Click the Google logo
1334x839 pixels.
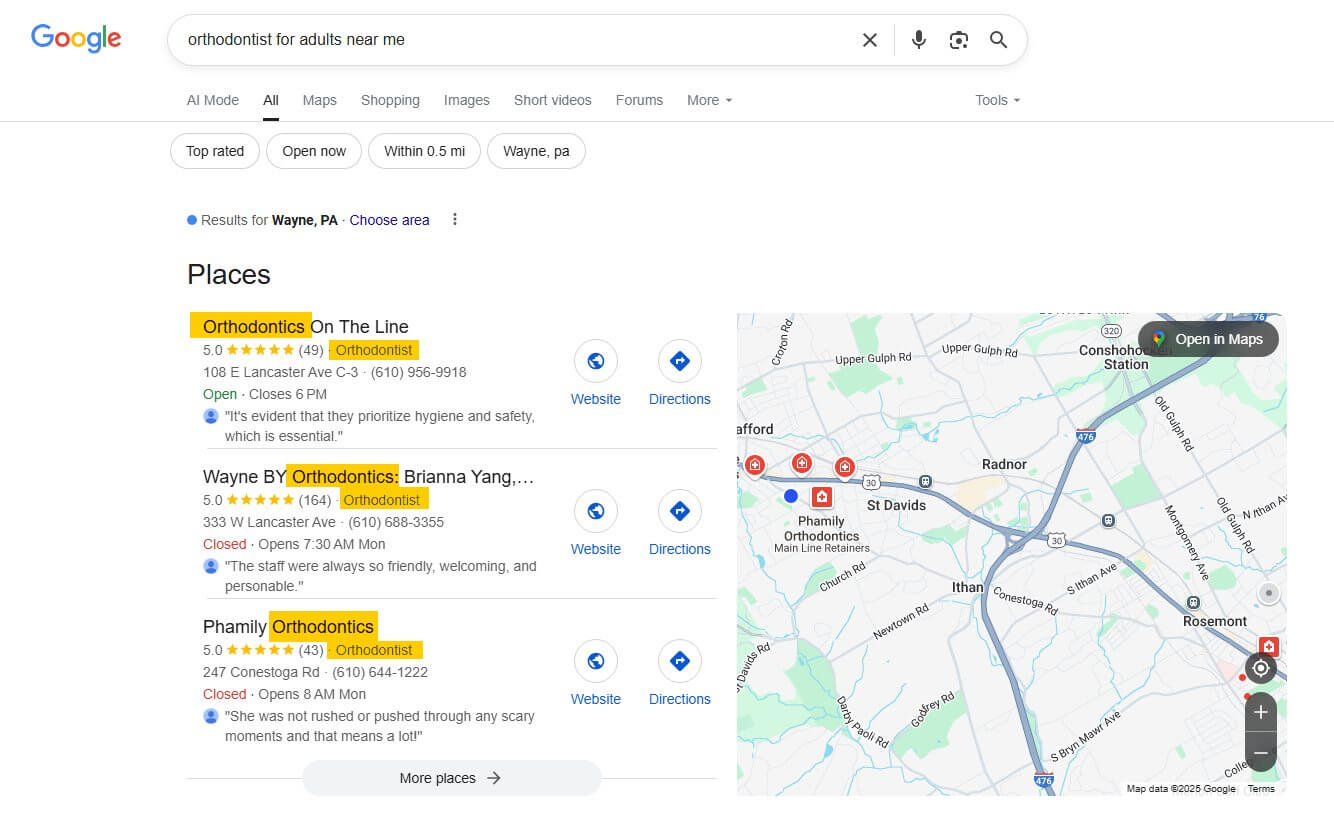[x=76, y=38]
